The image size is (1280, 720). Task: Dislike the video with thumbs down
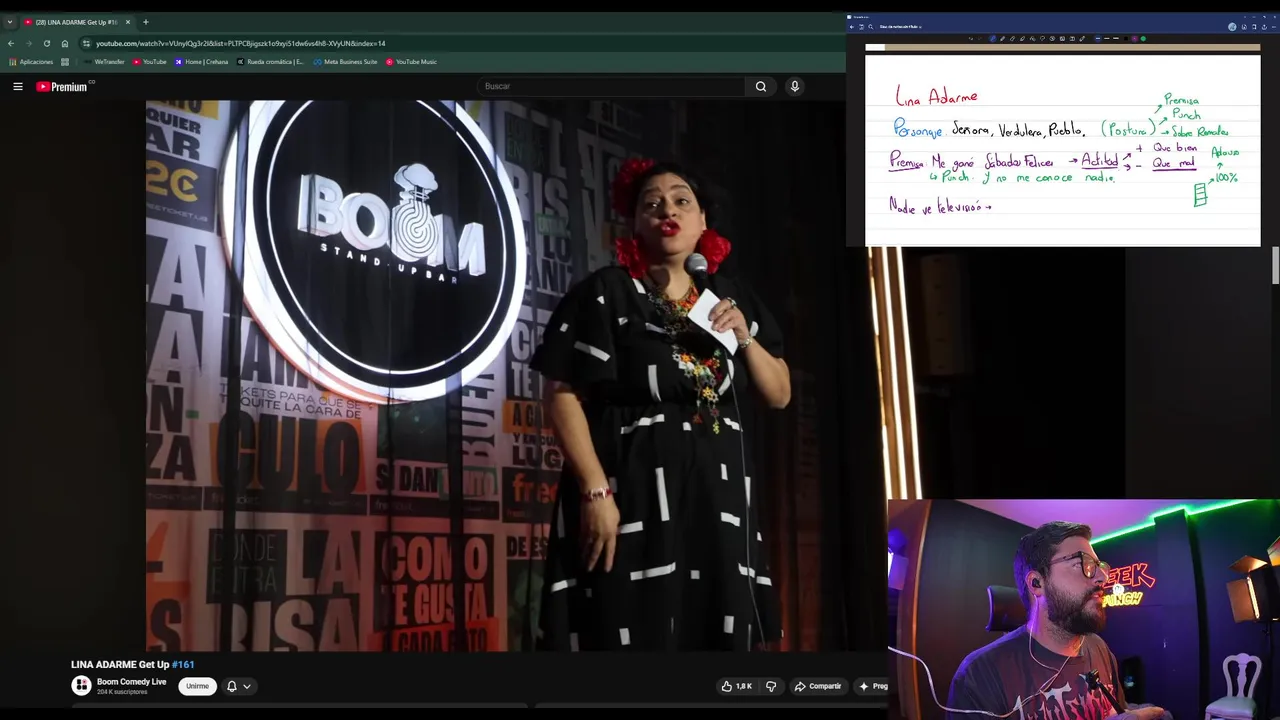[x=771, y=686]
